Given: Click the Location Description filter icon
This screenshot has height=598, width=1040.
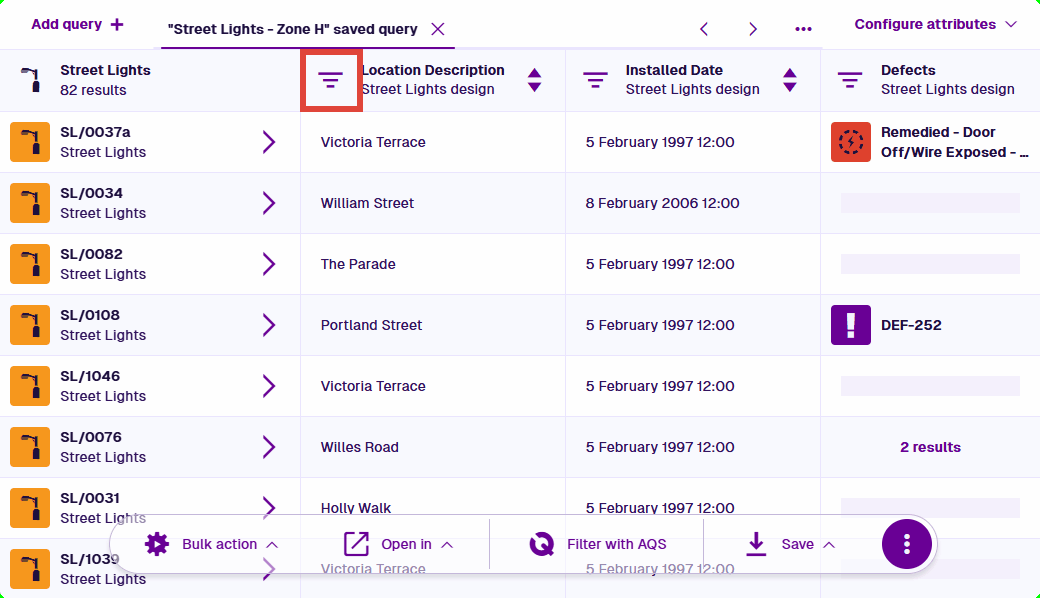Looking at the screenshot, I should (331, 80).
